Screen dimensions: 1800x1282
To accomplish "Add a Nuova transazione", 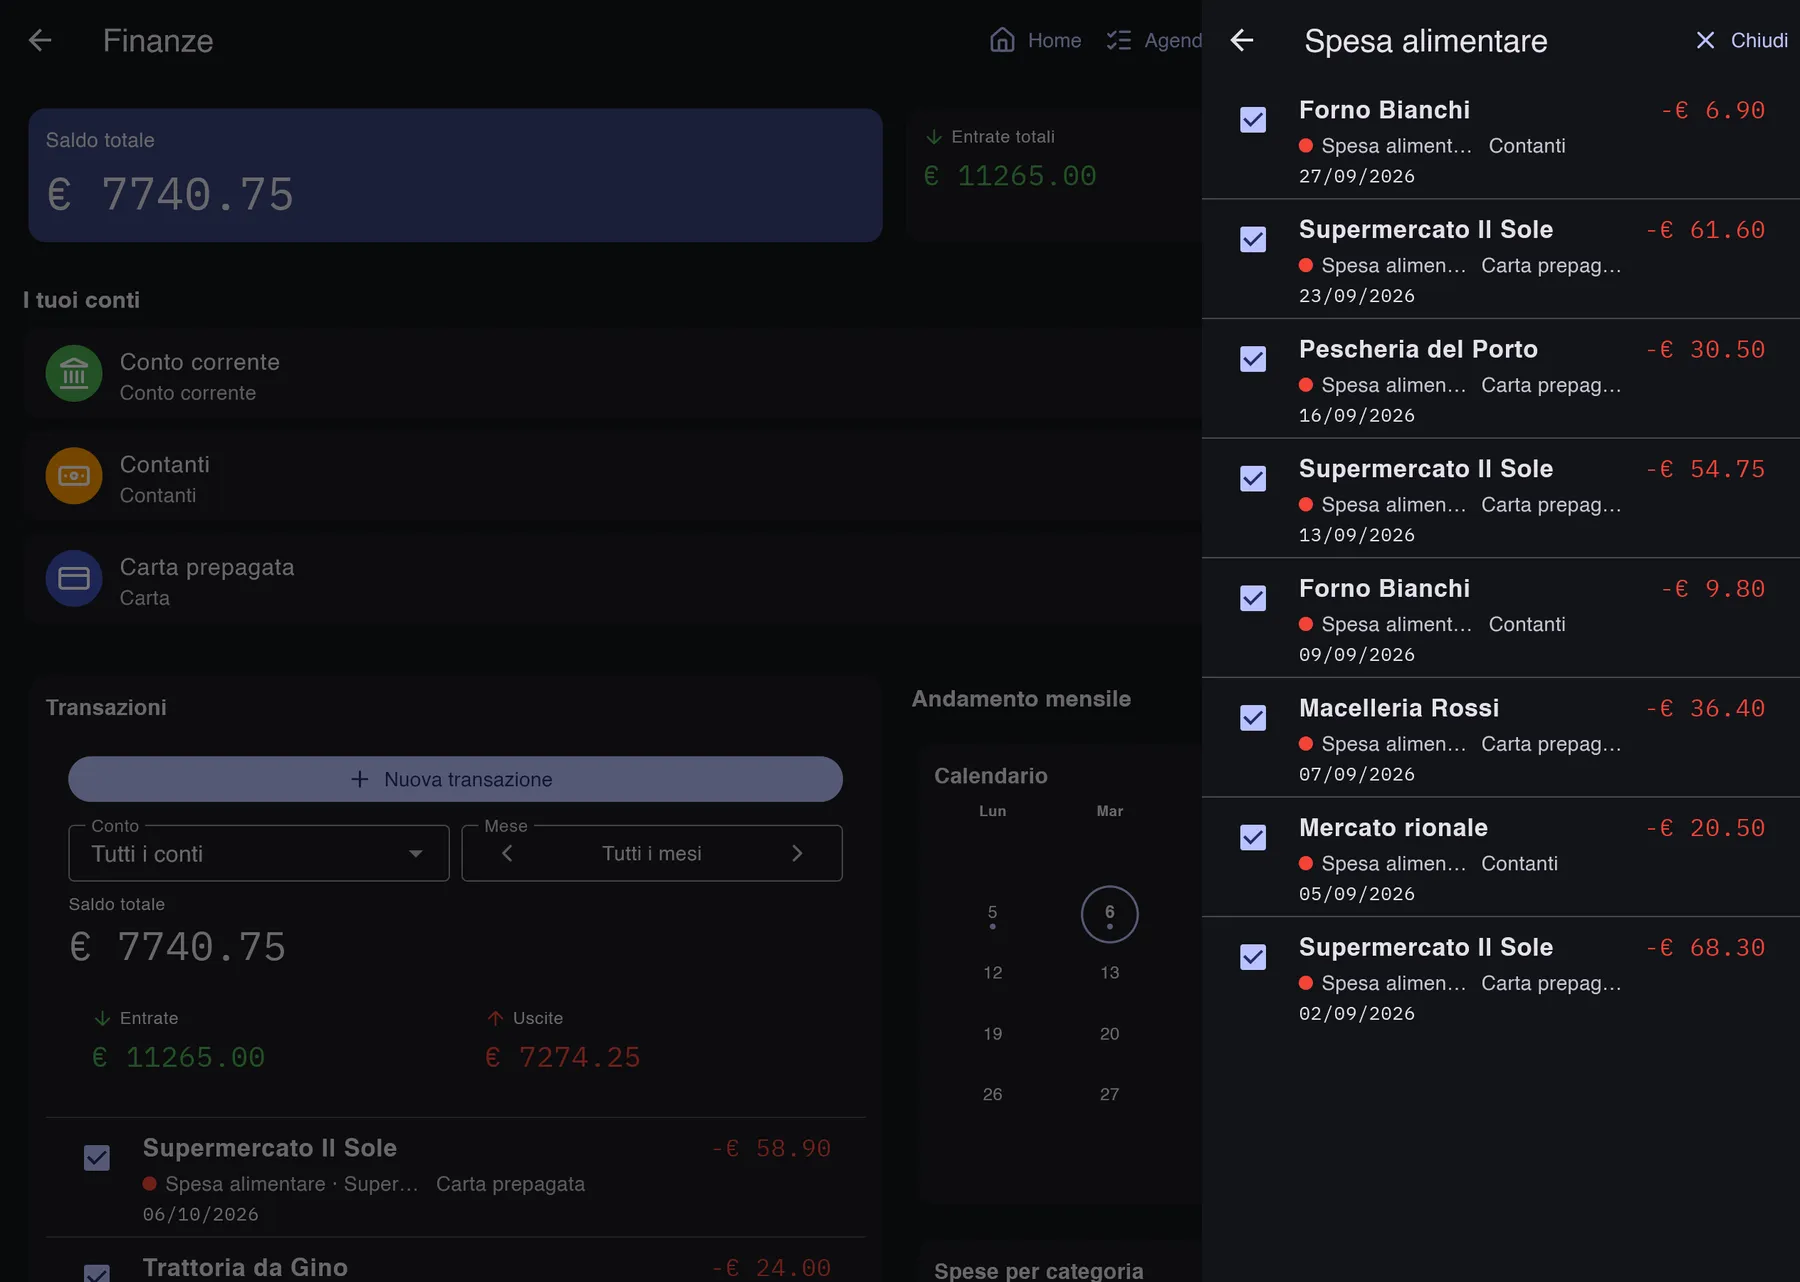I will [455, 779].
